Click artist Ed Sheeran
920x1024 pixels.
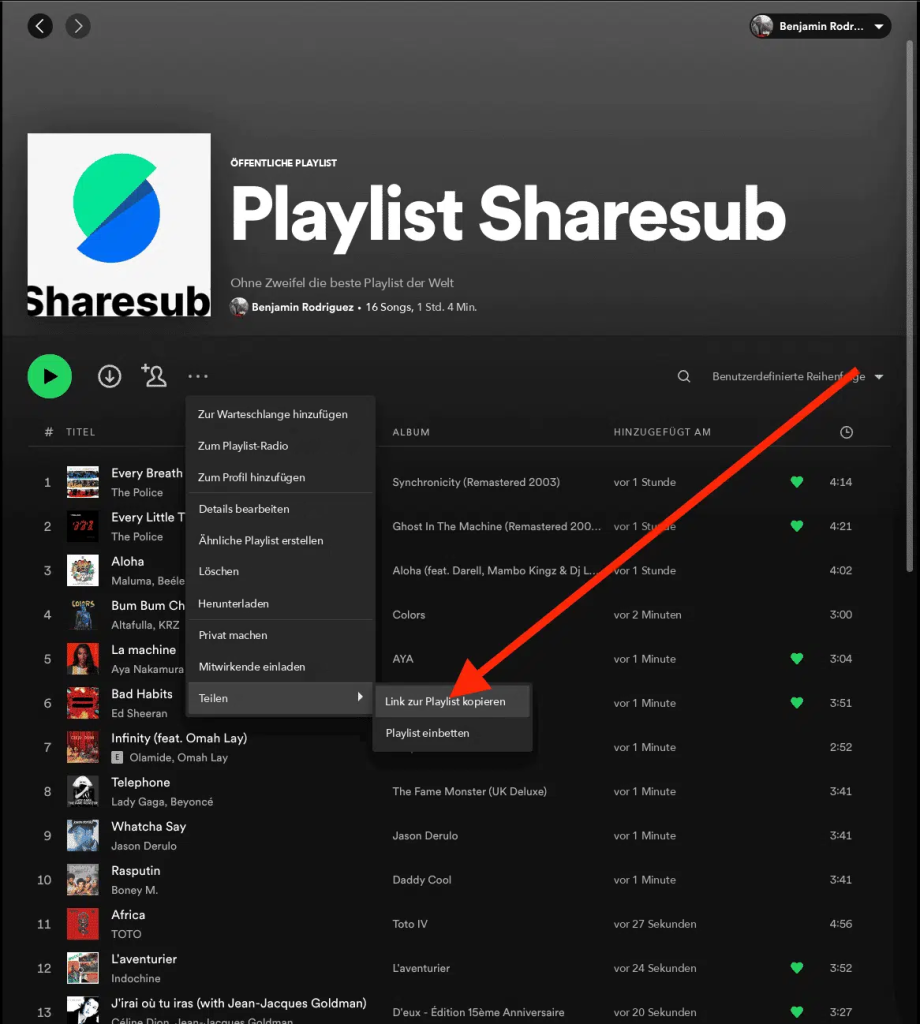pyautogui.click(x=139, y=713)
